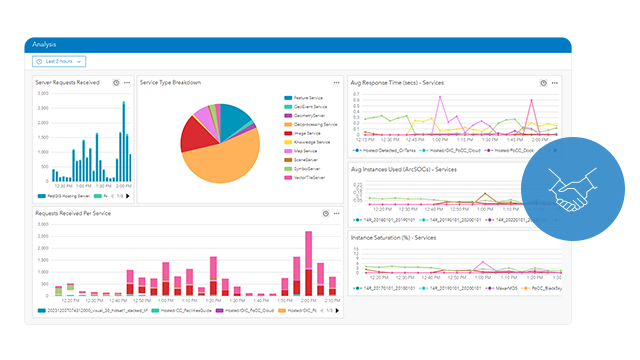This screenshot has height=360, width=640.
Task: Toggle Geoprocessing Service legend swatch
Action: [x=288, y=124]
